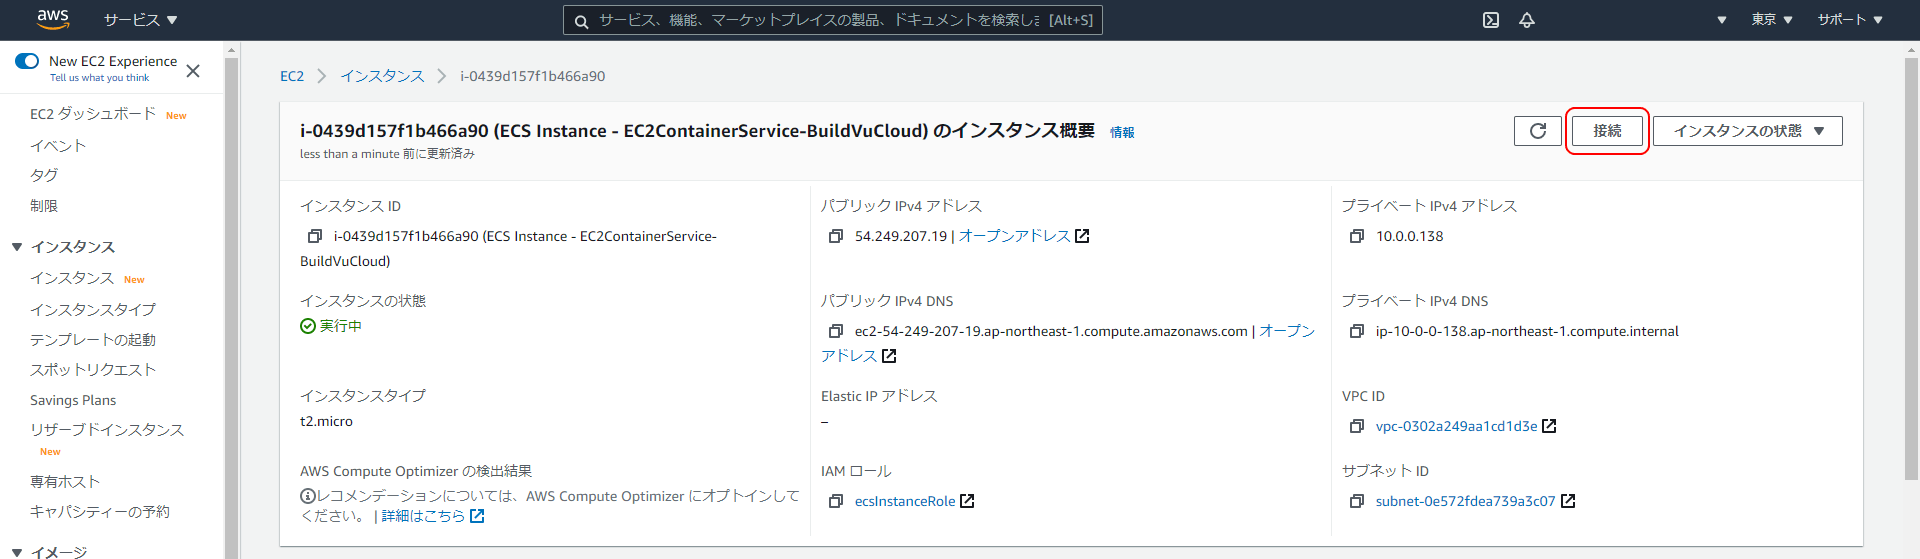Copy the subnet ID value
Viewport: 1920px width, 559px height.
(x=1357, y=501)
